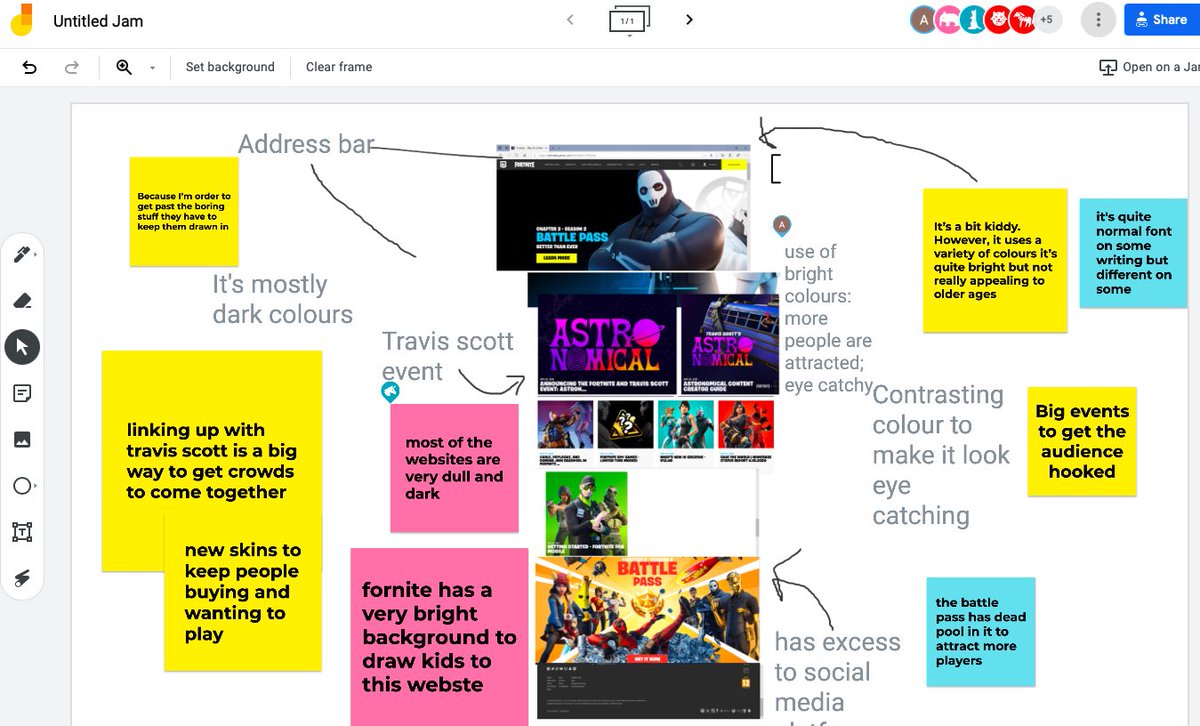
Task: Click the red lion collaborator avatar
Action: tap(997, 20)
